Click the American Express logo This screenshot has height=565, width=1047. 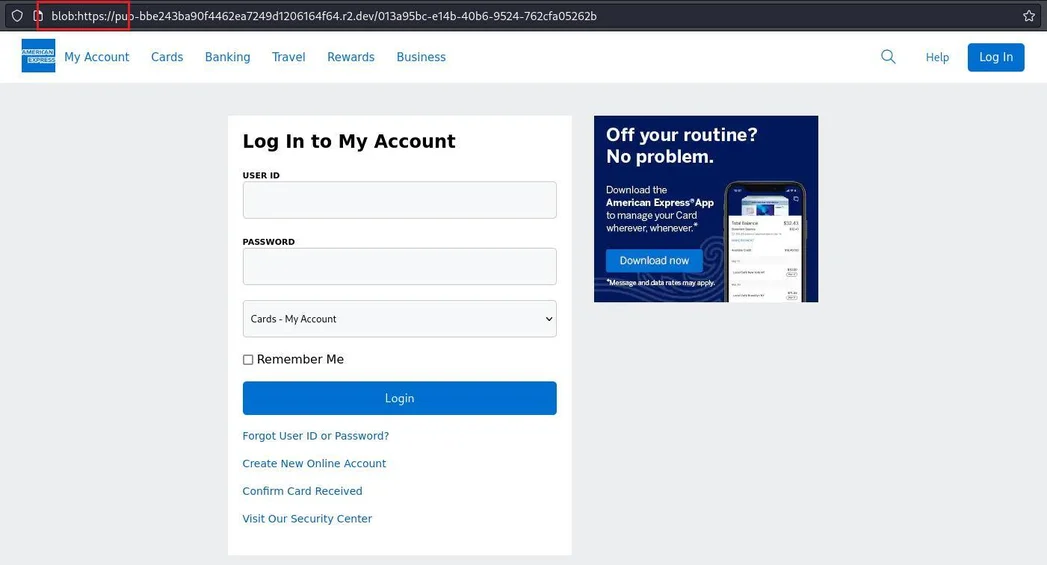[x=38, y=55]
